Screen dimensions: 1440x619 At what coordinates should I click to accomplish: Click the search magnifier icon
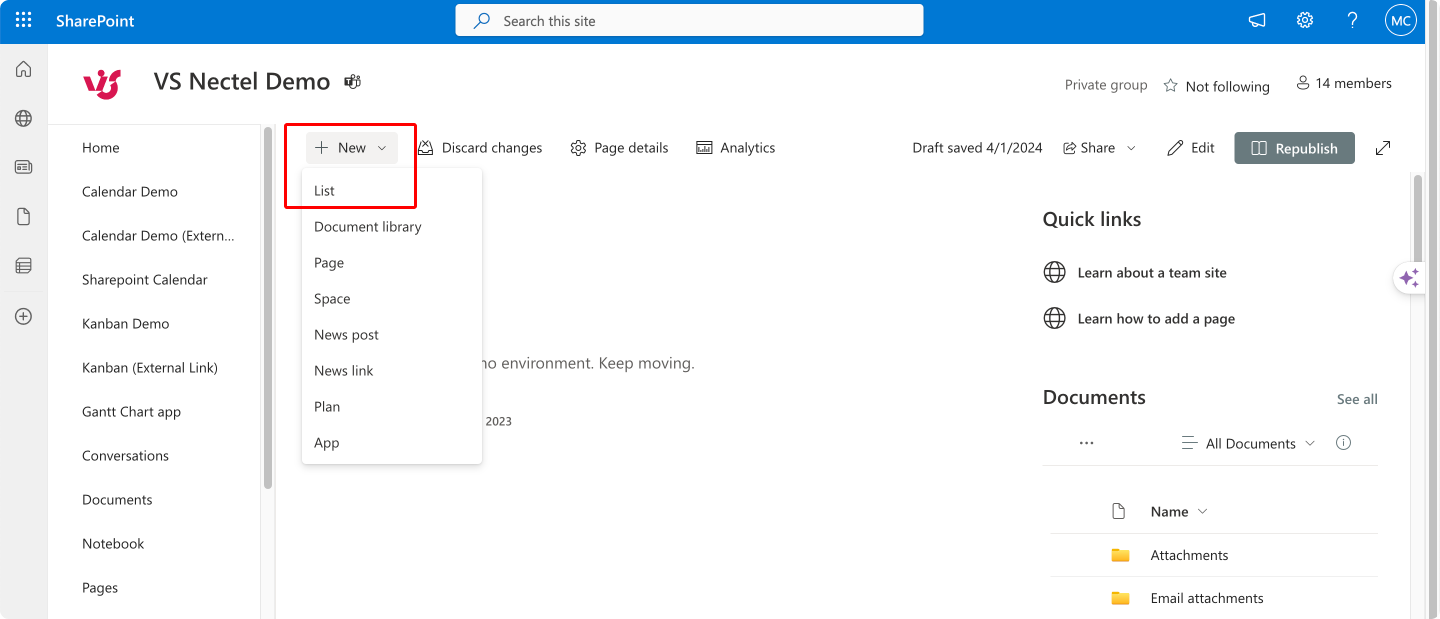tap(482, 20)
